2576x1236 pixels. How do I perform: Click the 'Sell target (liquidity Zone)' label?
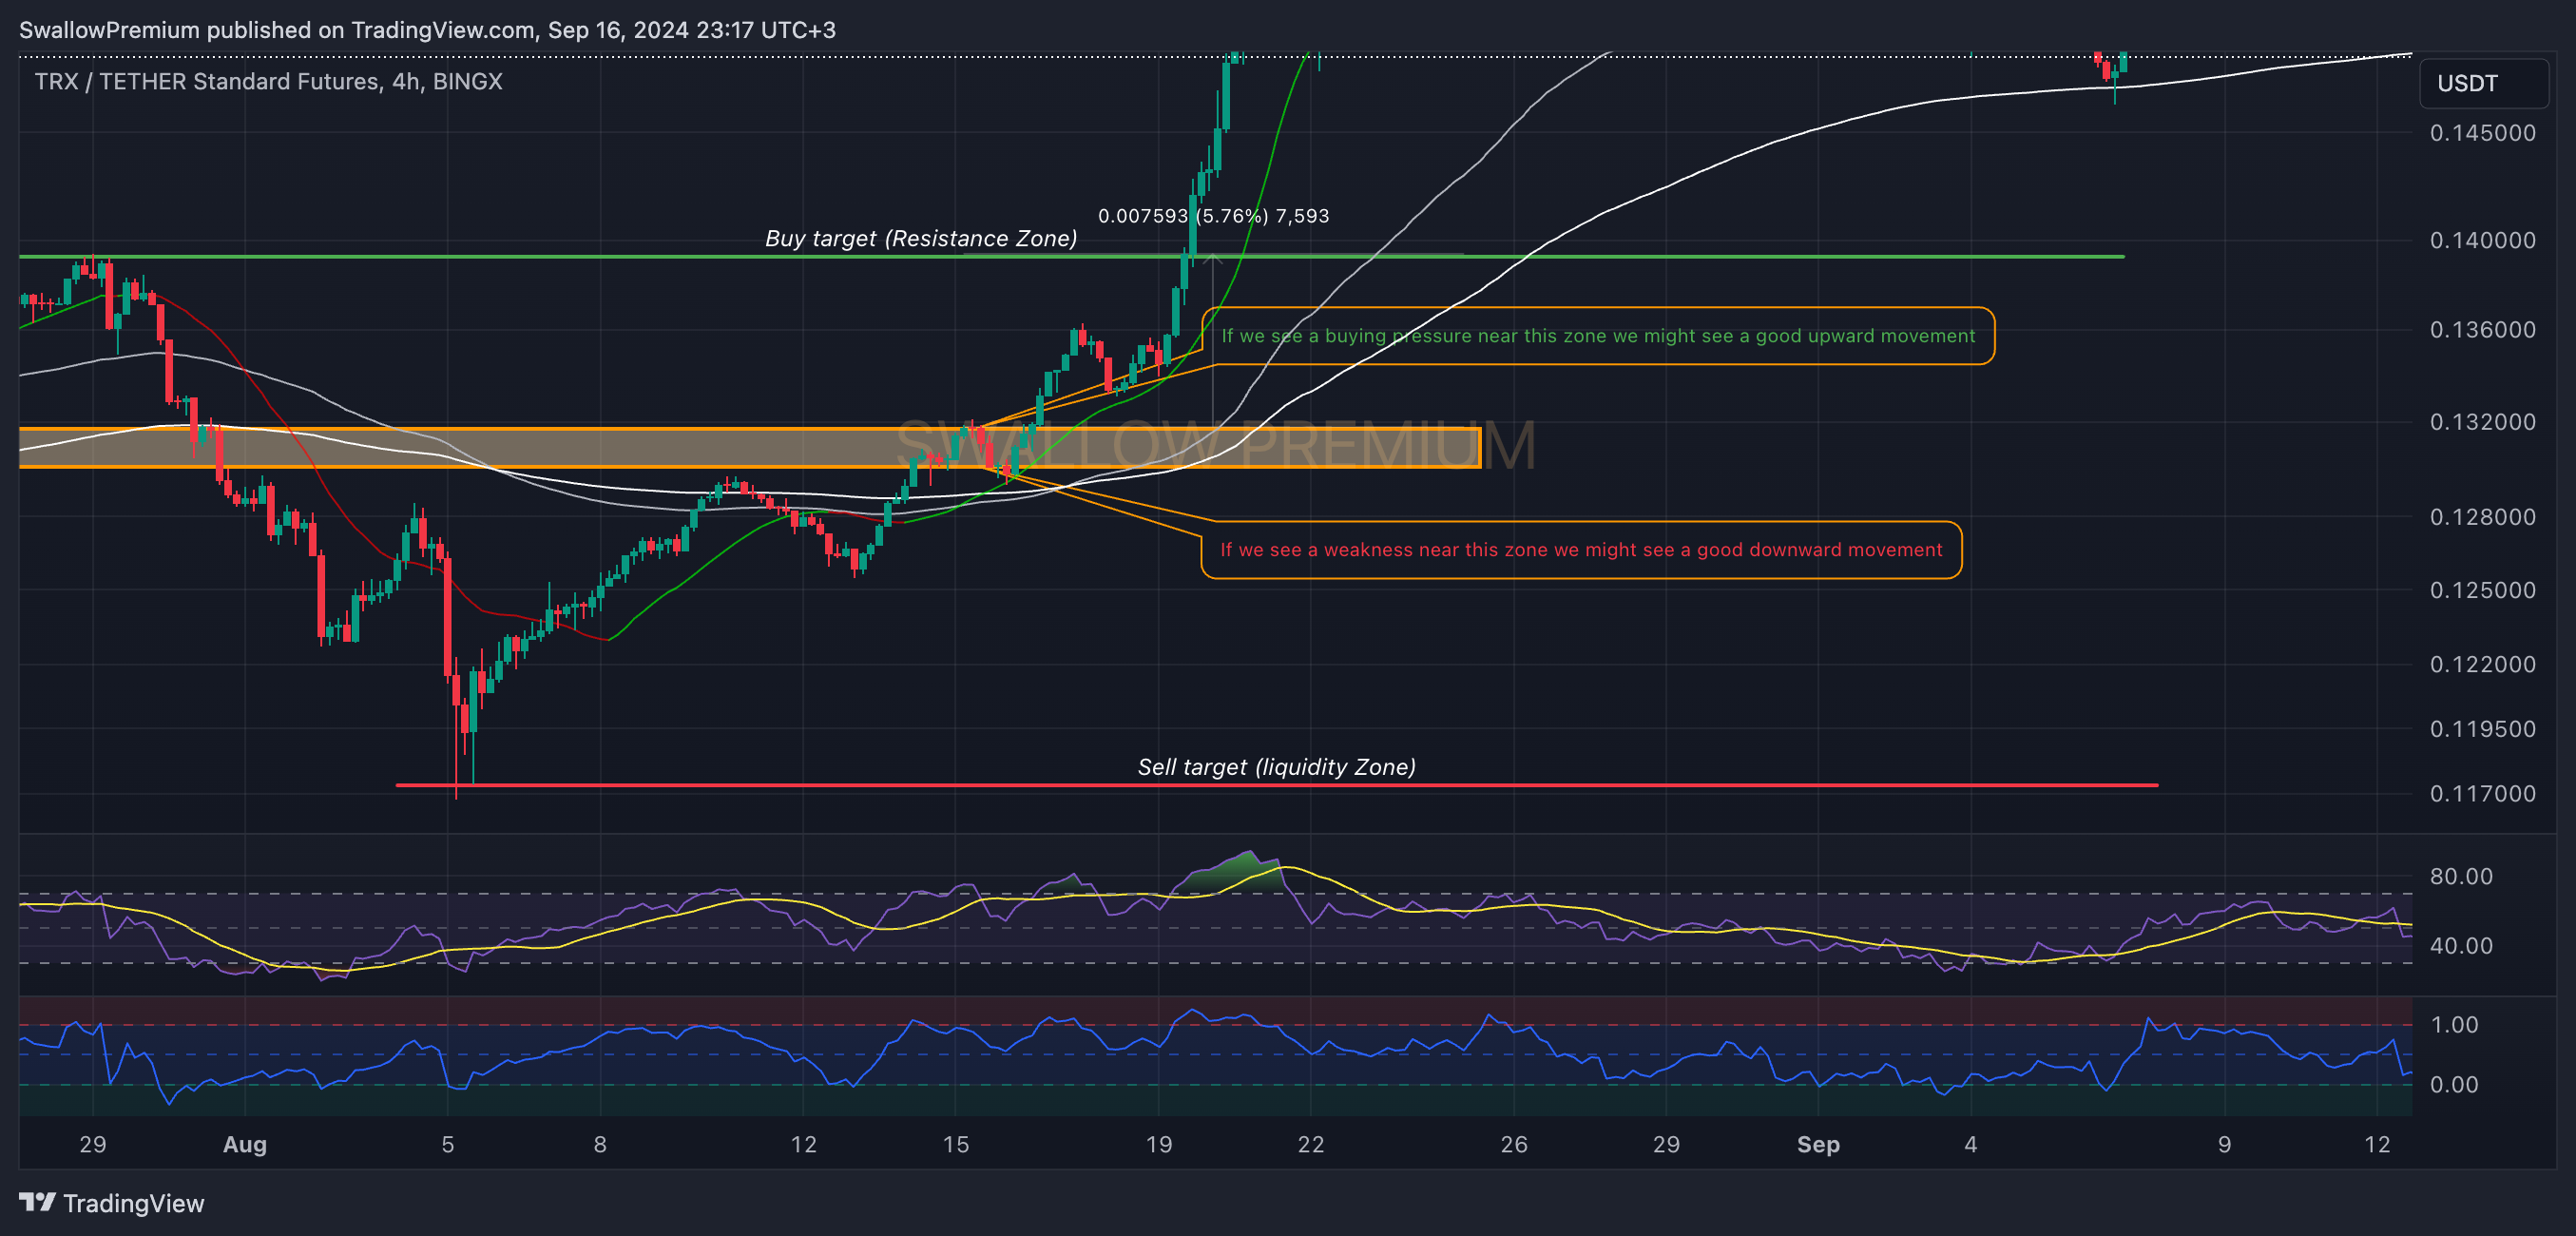pyautogui.click(x=1276, y=767)
